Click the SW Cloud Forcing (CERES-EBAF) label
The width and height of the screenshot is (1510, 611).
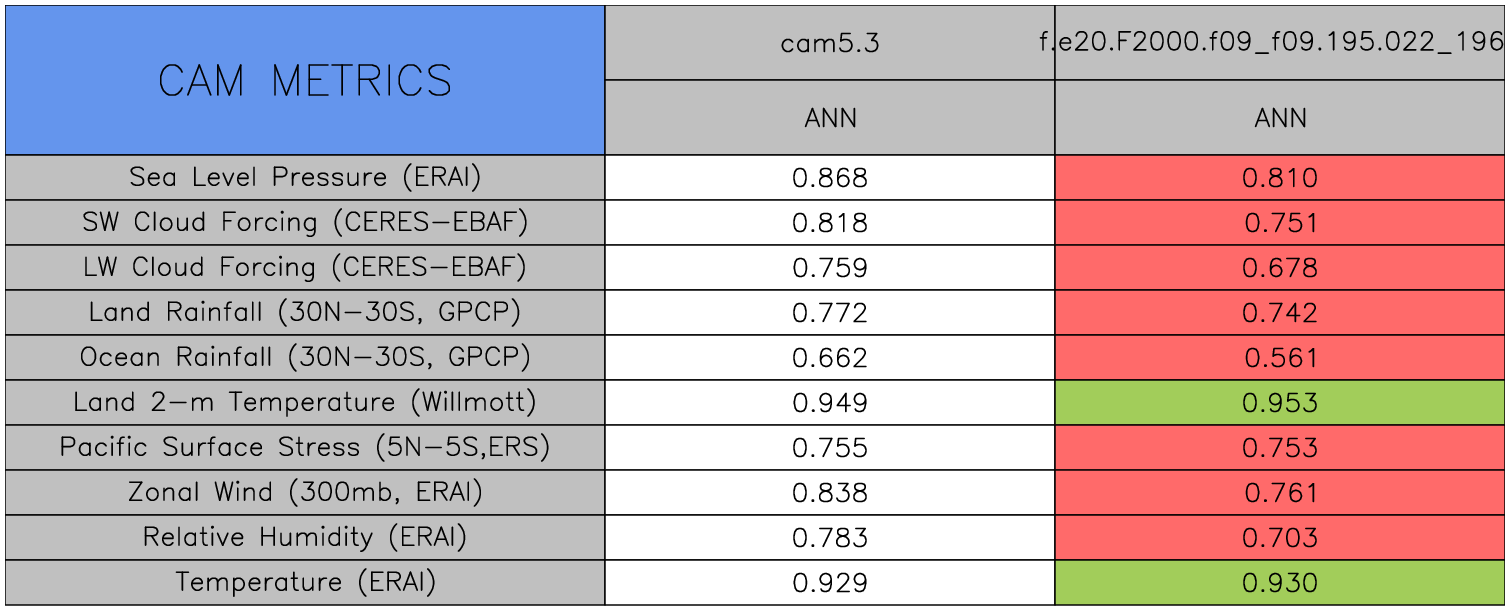(x=305, y=223)
